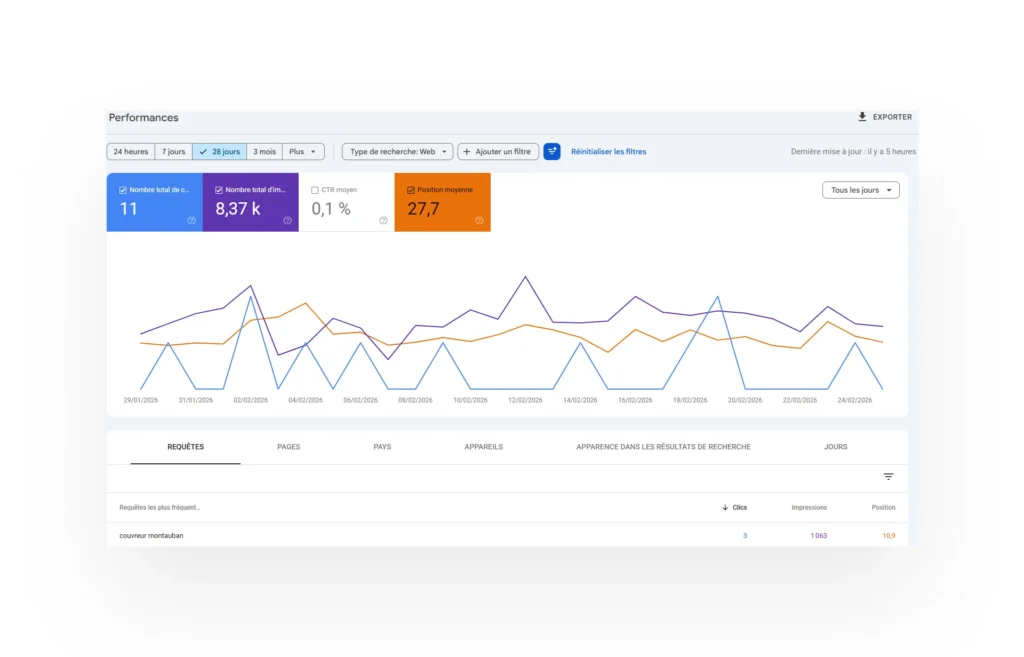Click the sort arrow next to Clics column
This screenshot has width=1024, height=657.
point(725,507)
